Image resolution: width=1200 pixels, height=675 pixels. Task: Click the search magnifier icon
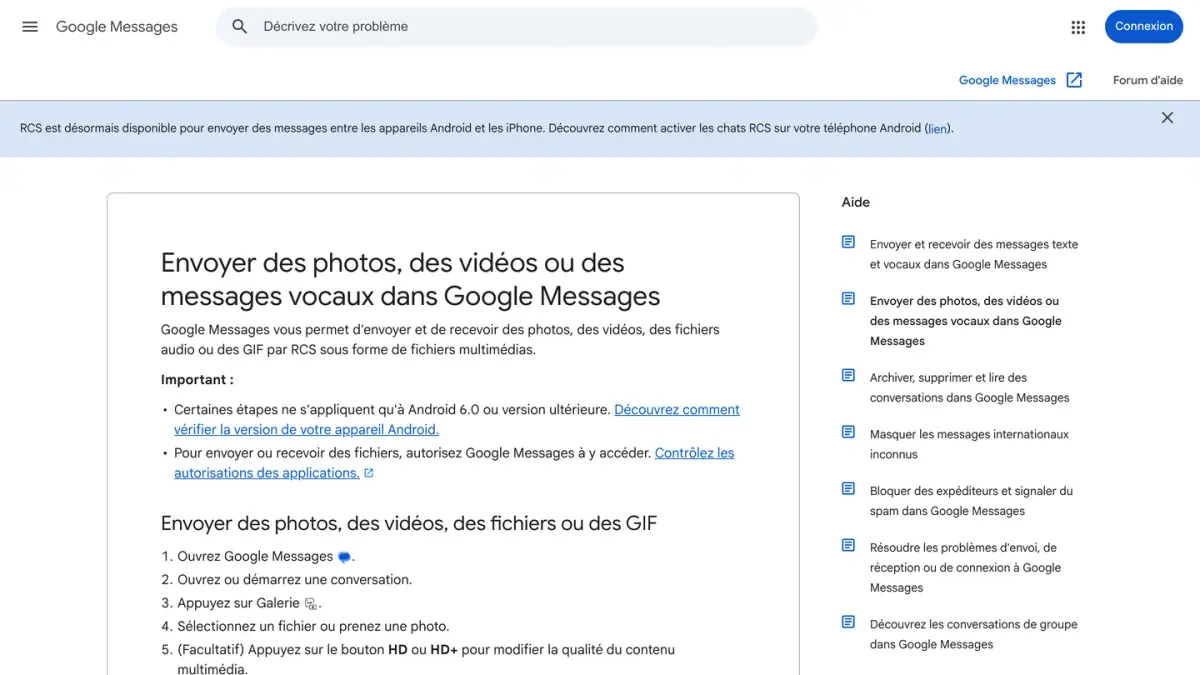tap(240, 27)
